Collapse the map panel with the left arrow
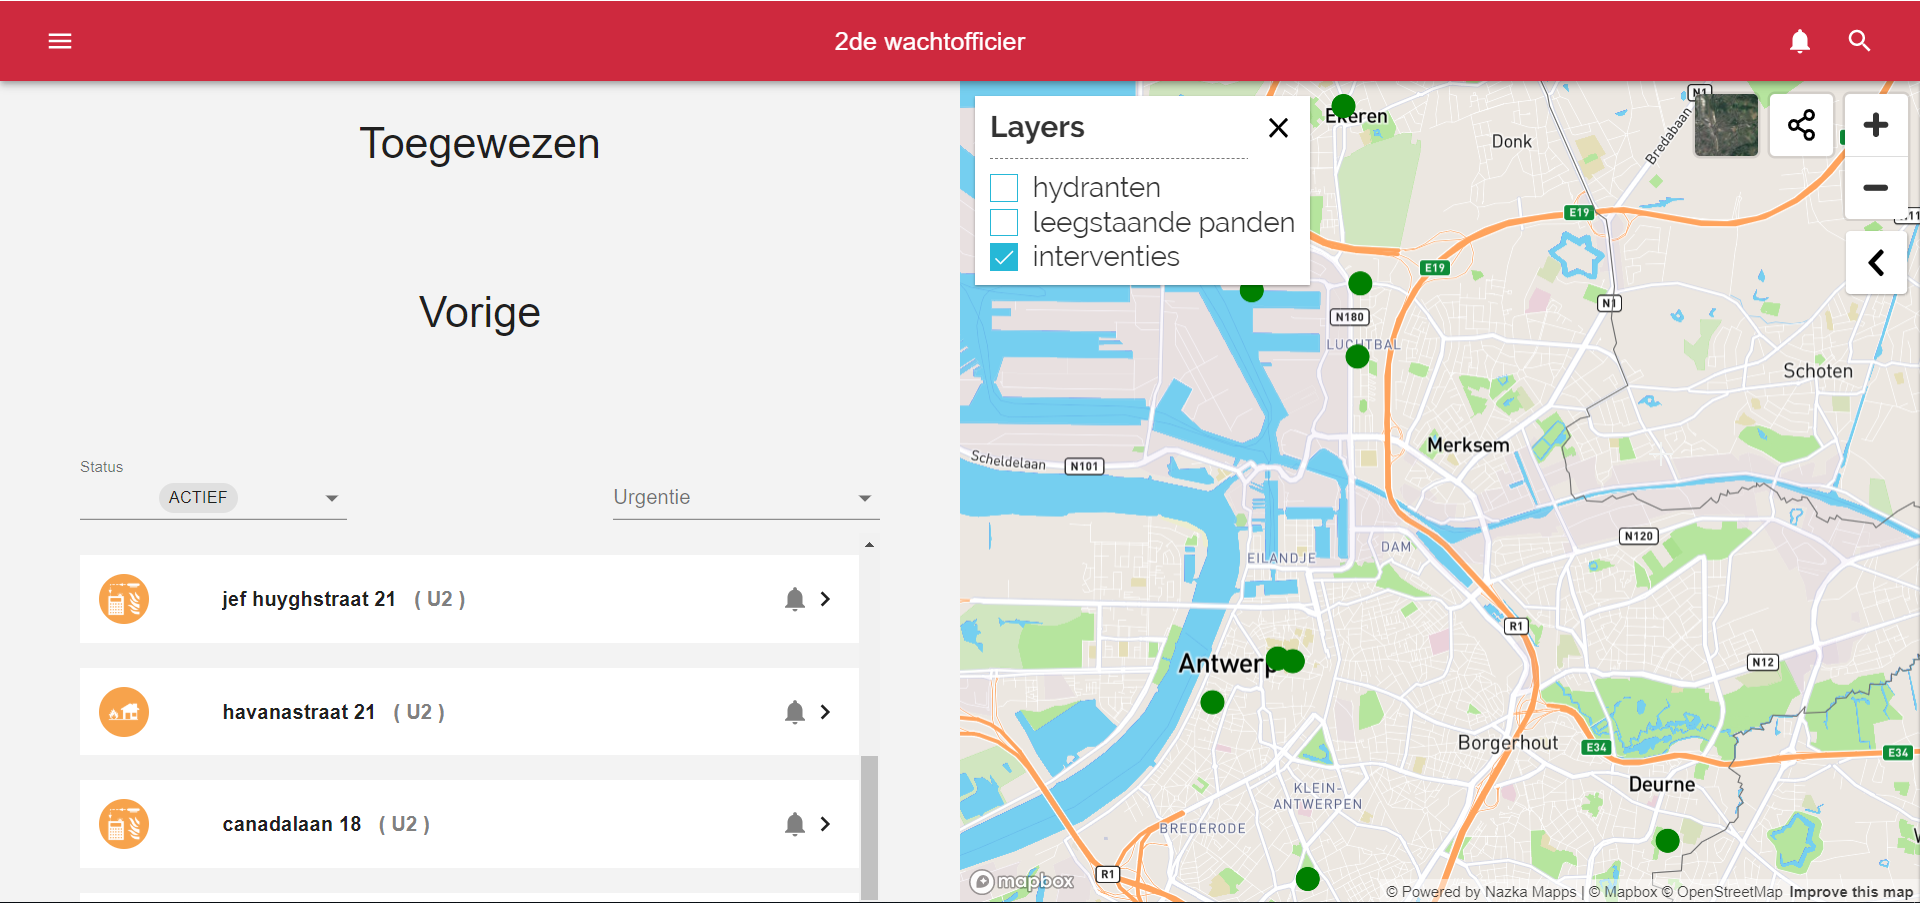Image resolution: width=1920 pixels, height=903 pixels. tap(1876, 262)
